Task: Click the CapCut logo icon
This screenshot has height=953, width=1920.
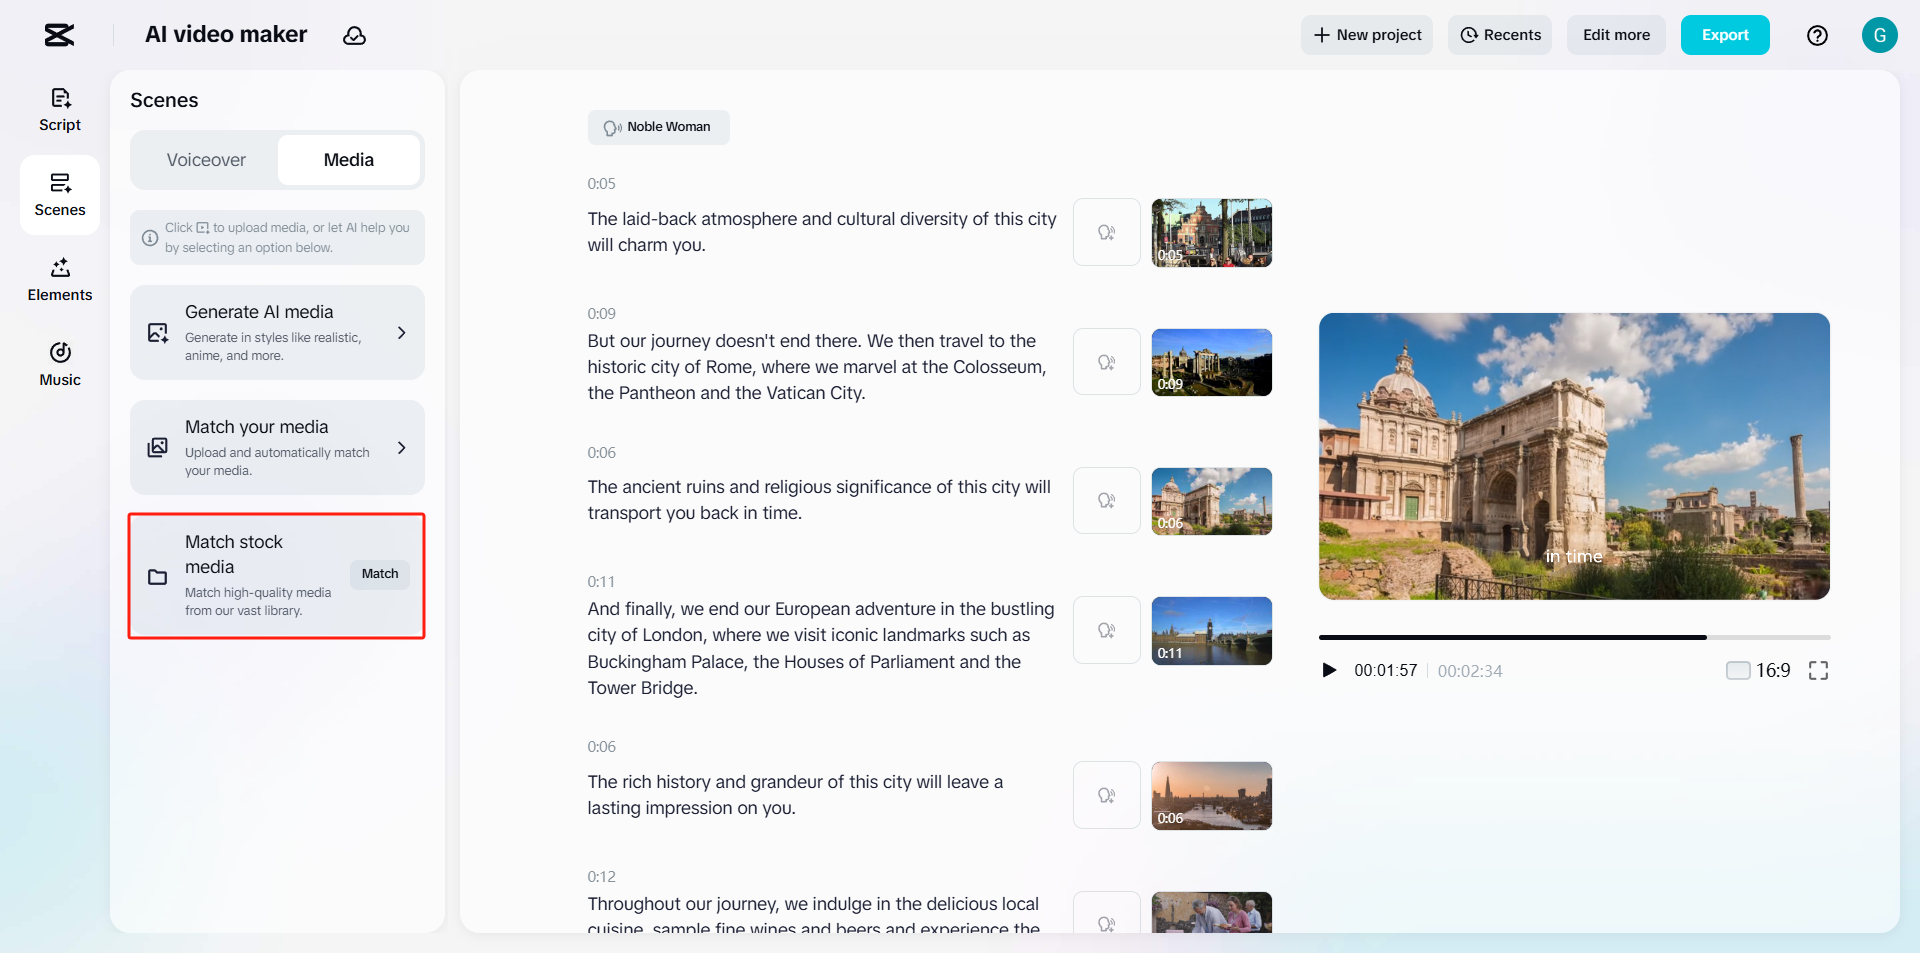Action: (x=60, y=35)
